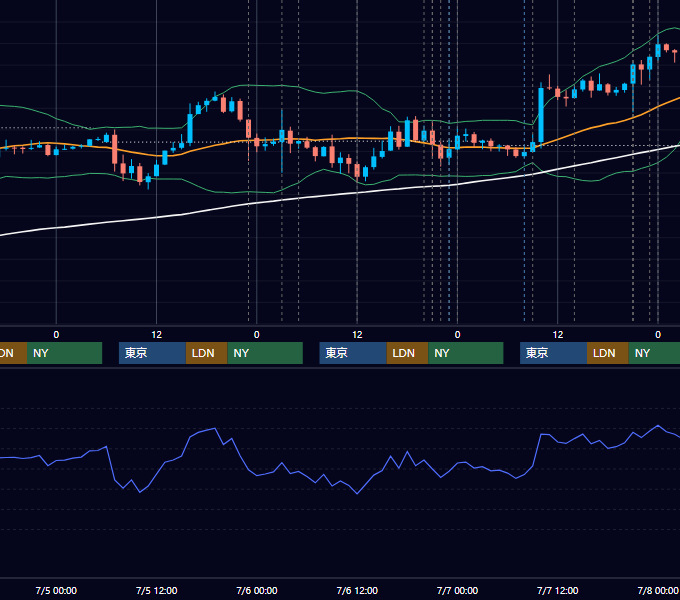Click the NY label following the first full LDN block
The width and height of the screenshot is (680, 600).
coord(241,353)
